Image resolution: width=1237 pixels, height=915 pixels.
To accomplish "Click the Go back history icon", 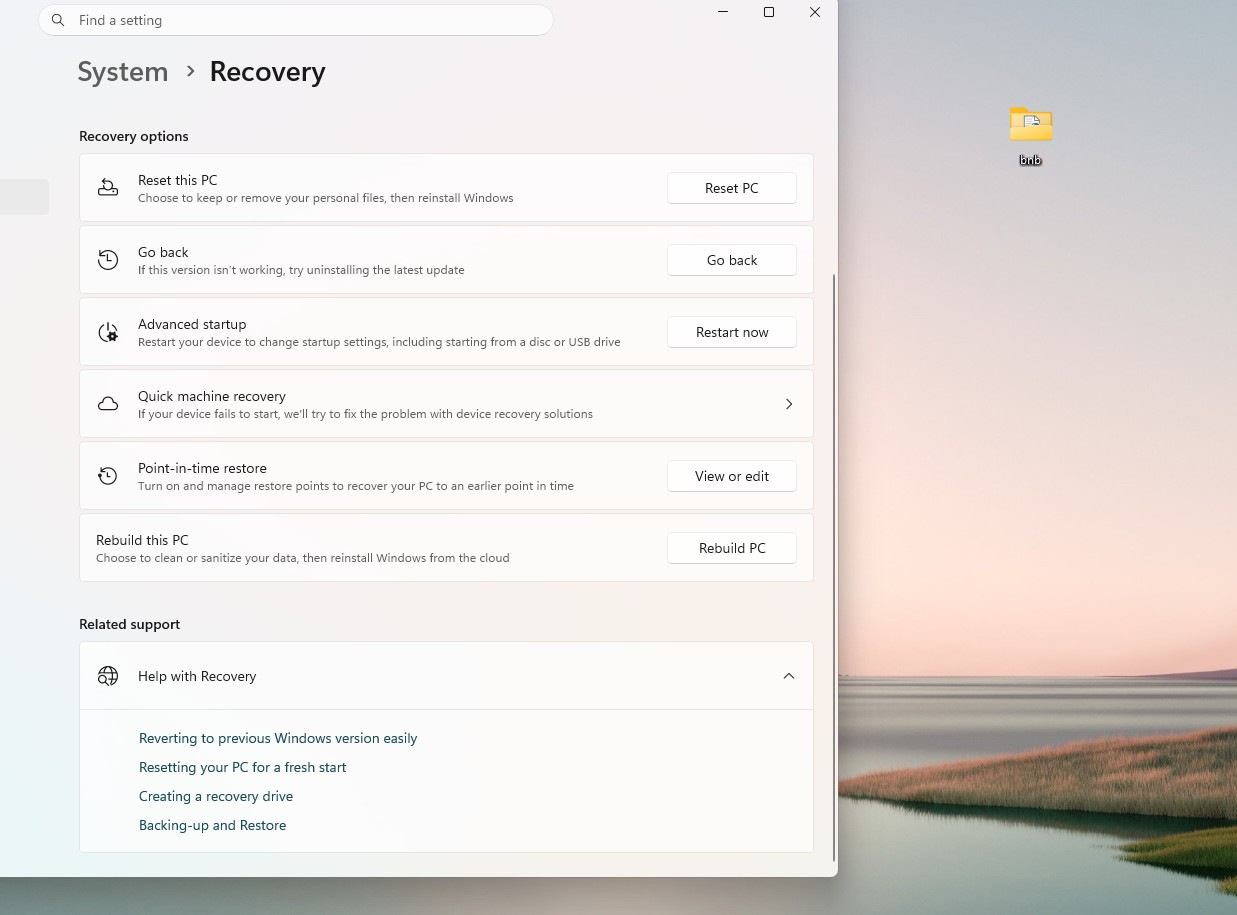I will click(108, 260).
